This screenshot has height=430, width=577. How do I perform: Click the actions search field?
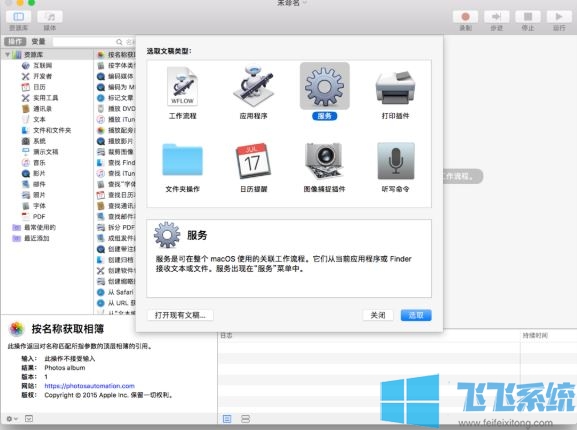93,42
